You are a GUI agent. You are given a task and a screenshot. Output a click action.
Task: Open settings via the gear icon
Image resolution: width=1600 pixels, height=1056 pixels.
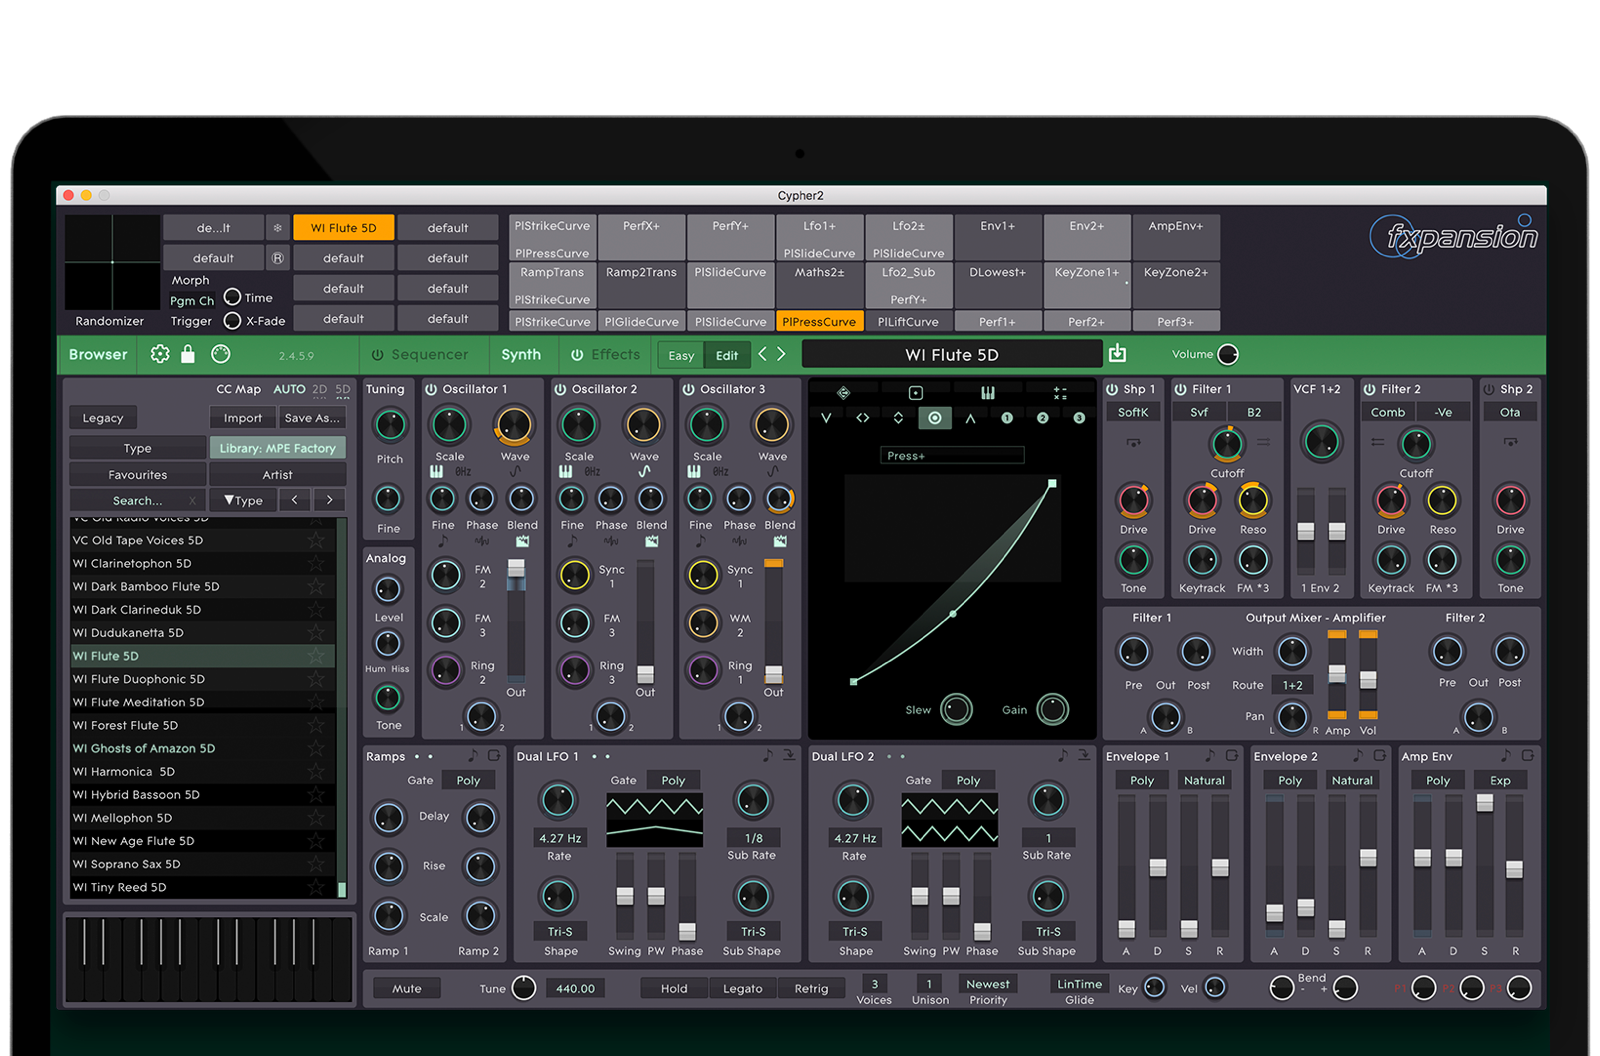pyautogui.click(x=160, y=354)
